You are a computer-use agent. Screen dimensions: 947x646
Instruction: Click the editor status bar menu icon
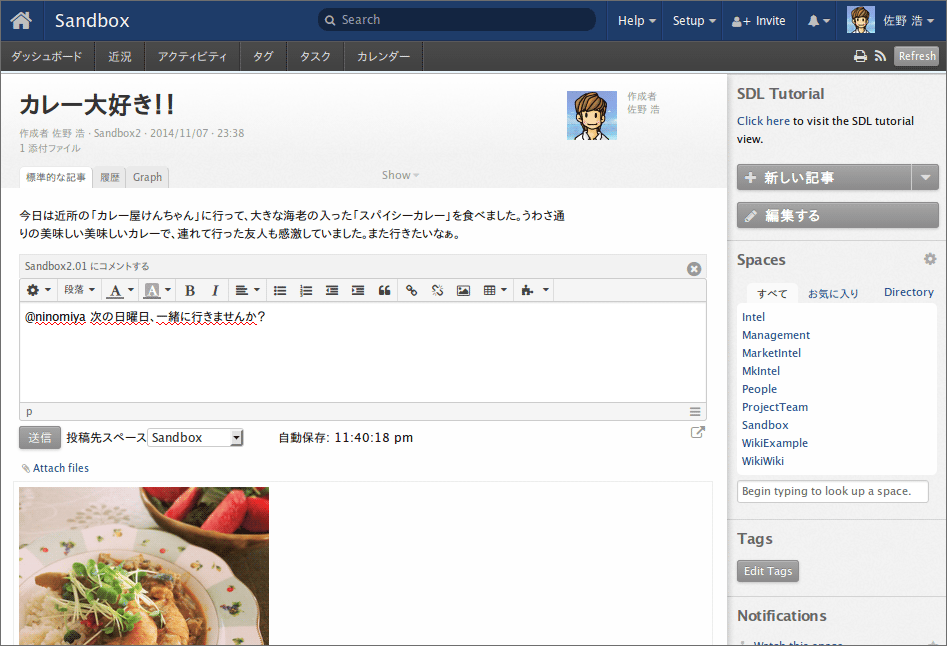tap(695, 412)
